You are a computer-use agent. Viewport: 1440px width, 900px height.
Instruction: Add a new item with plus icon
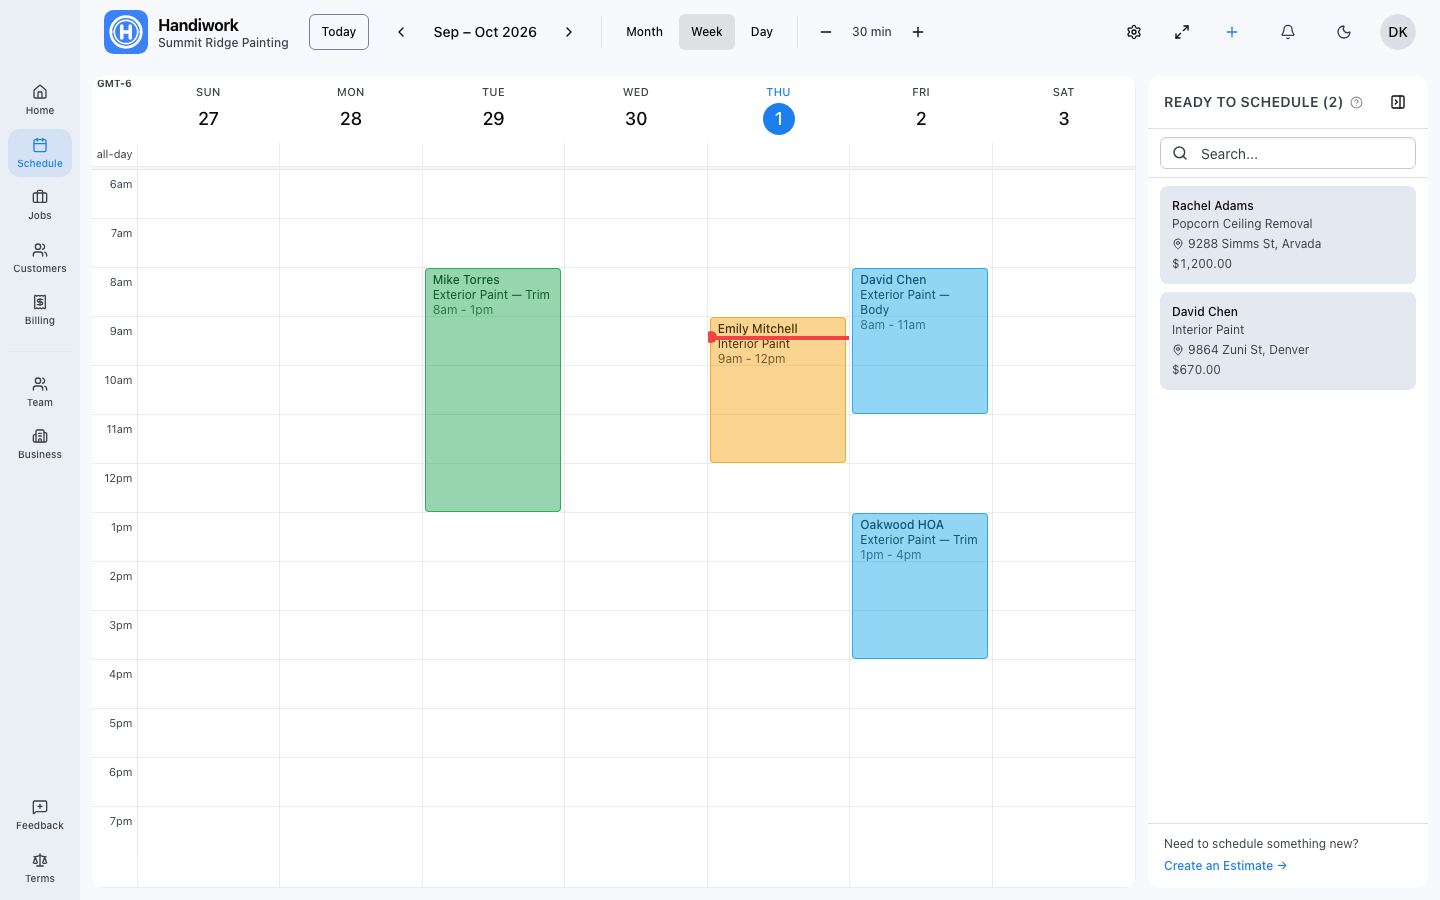coord(1232,32)
